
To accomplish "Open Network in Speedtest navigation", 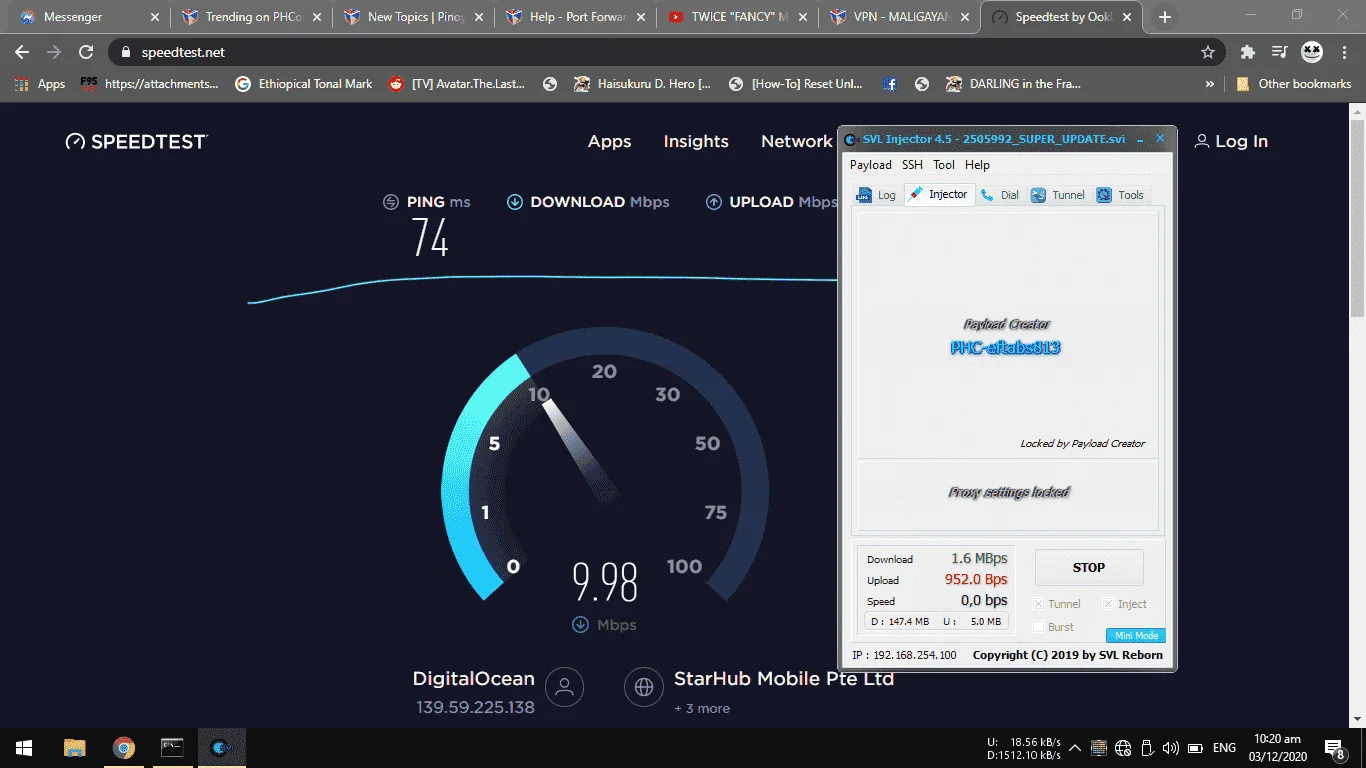I will click(x=797, y=142).
